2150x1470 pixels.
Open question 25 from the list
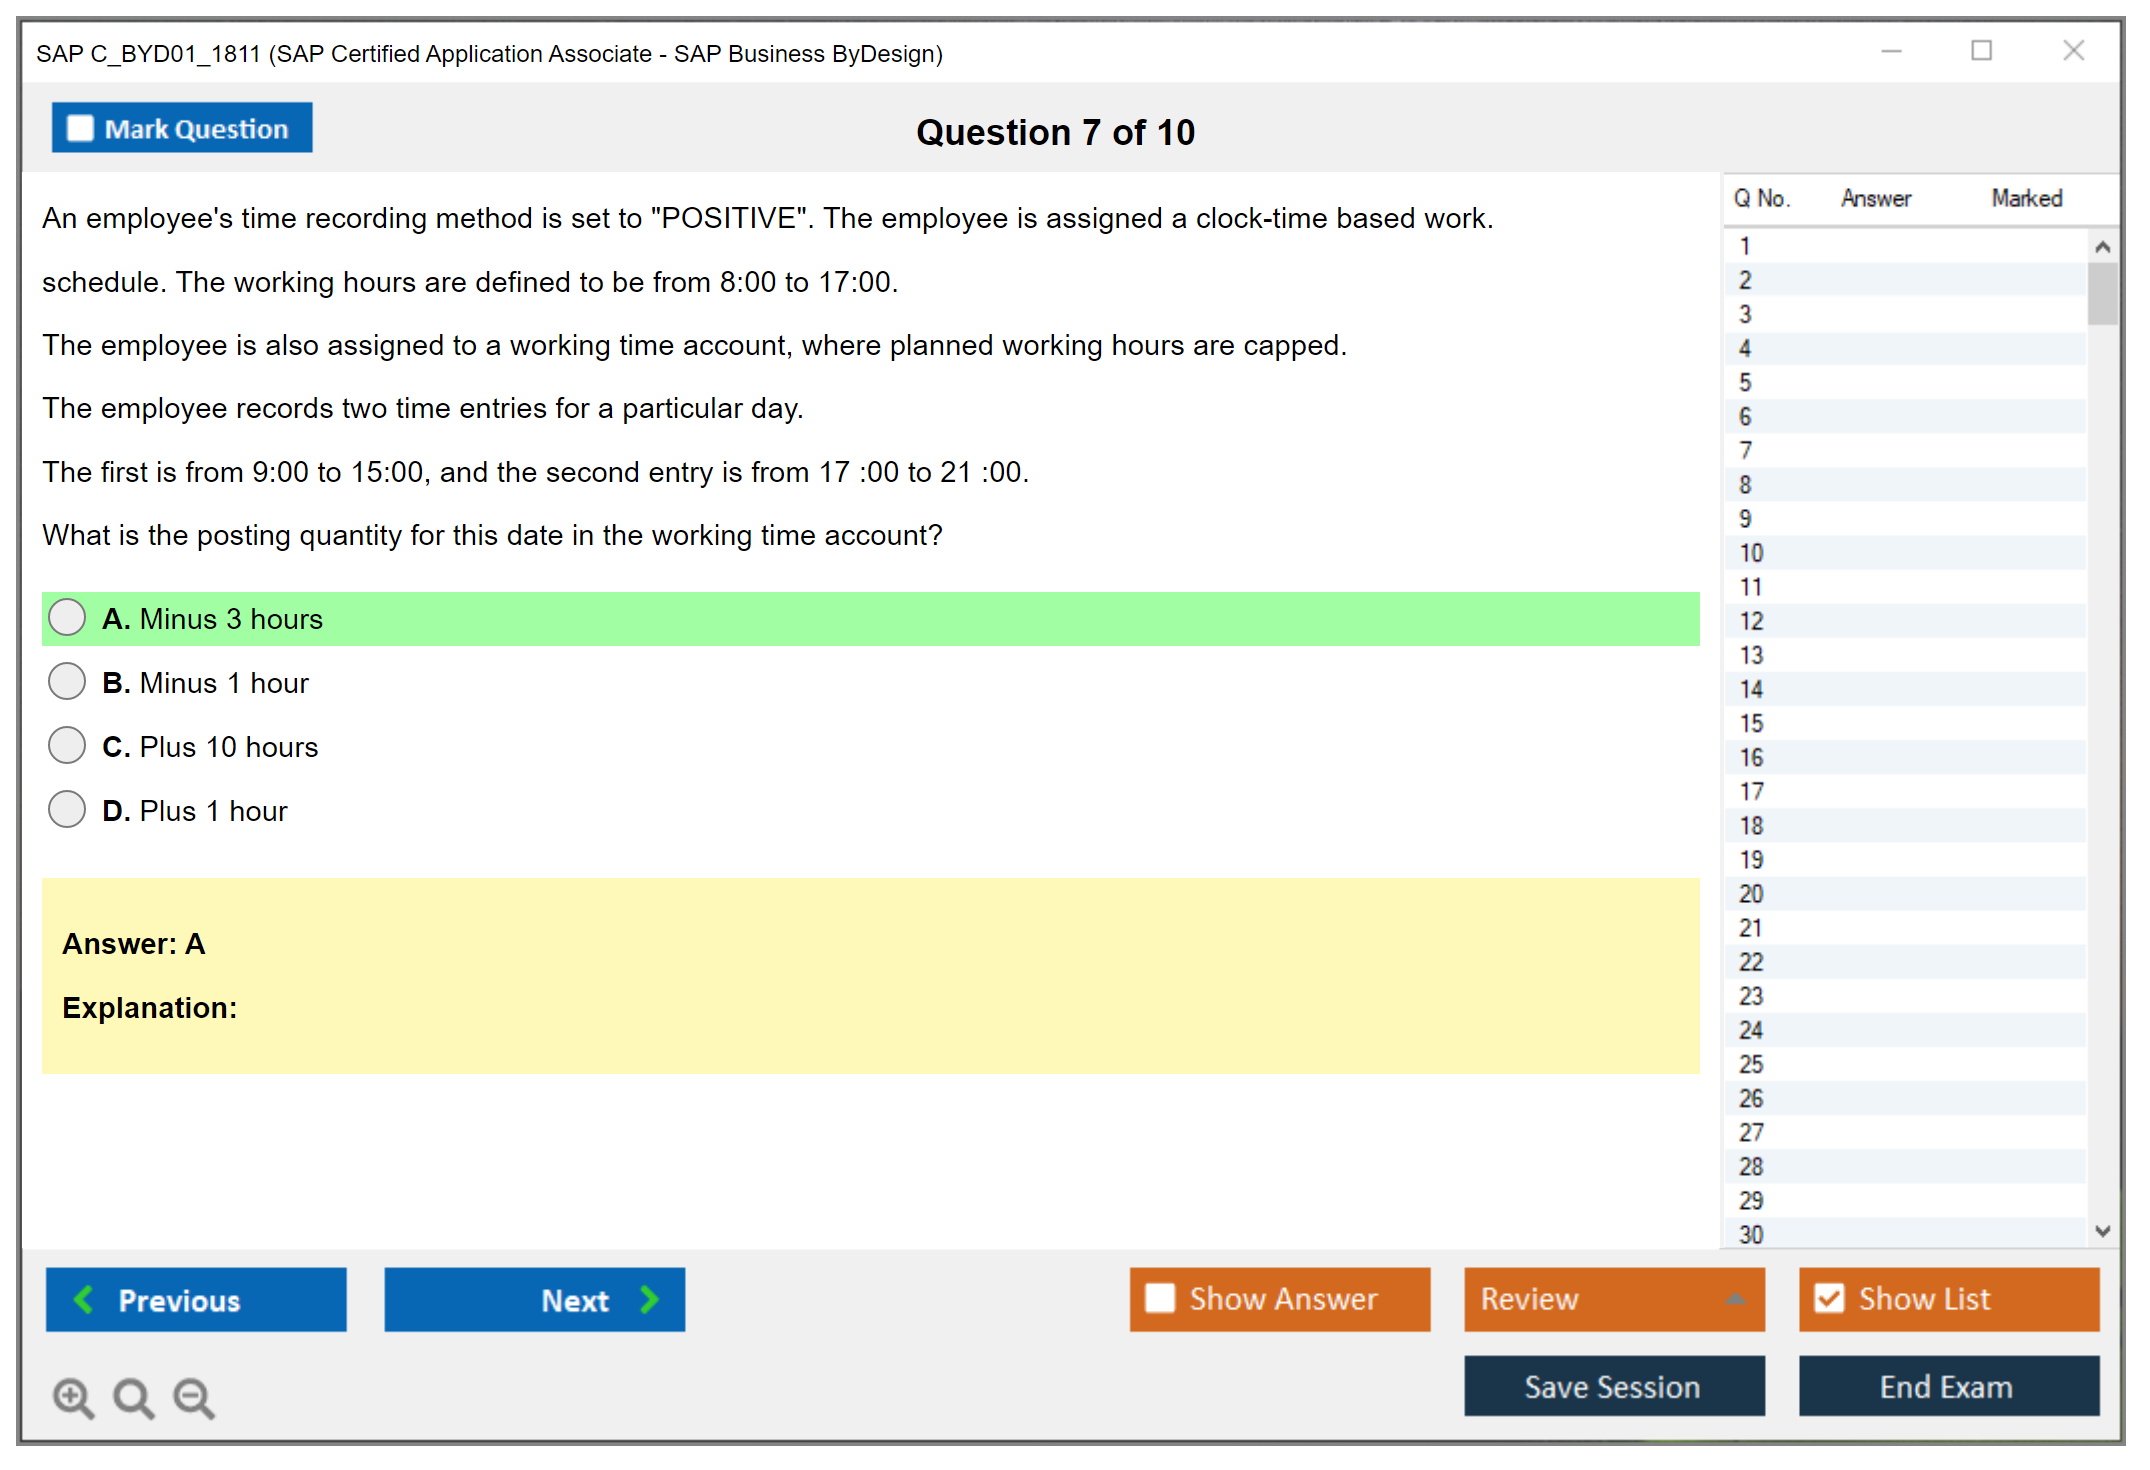point(1751,1064)
